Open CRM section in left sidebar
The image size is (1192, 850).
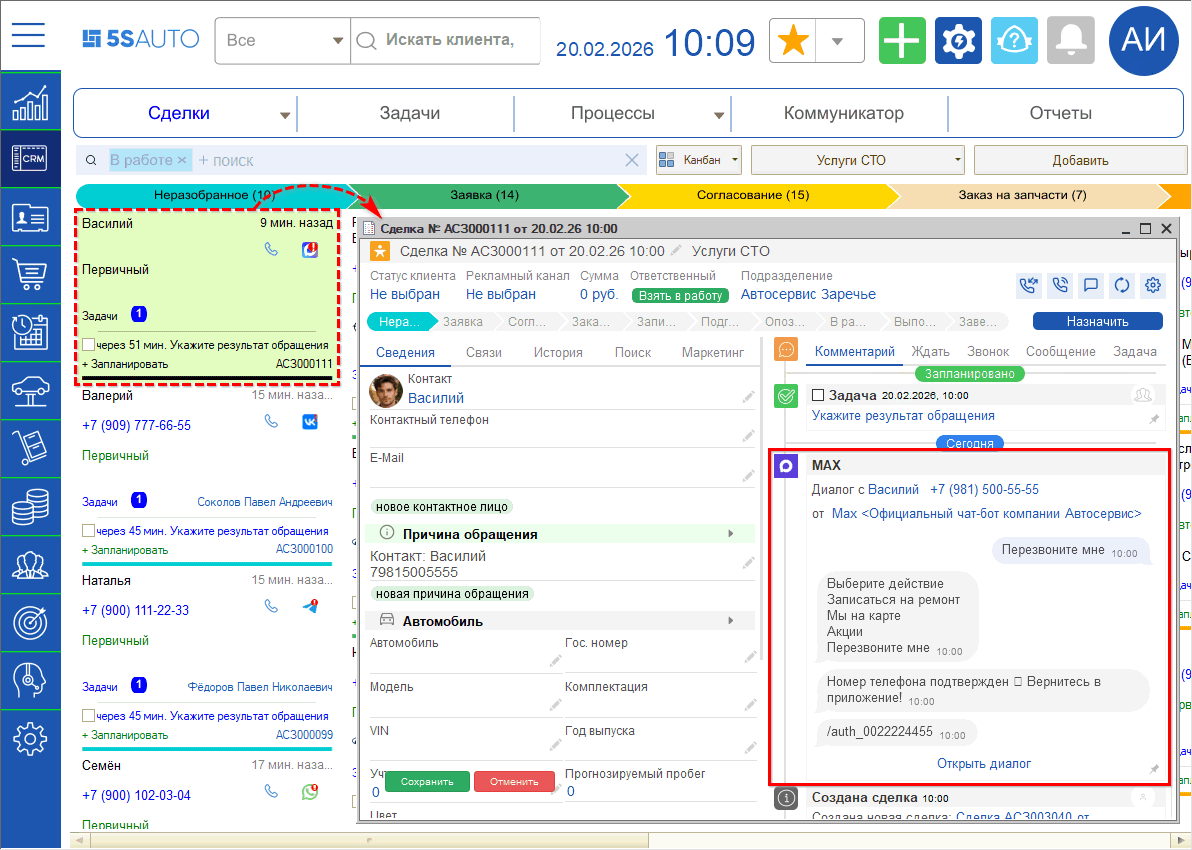click(x=29, y=159)
